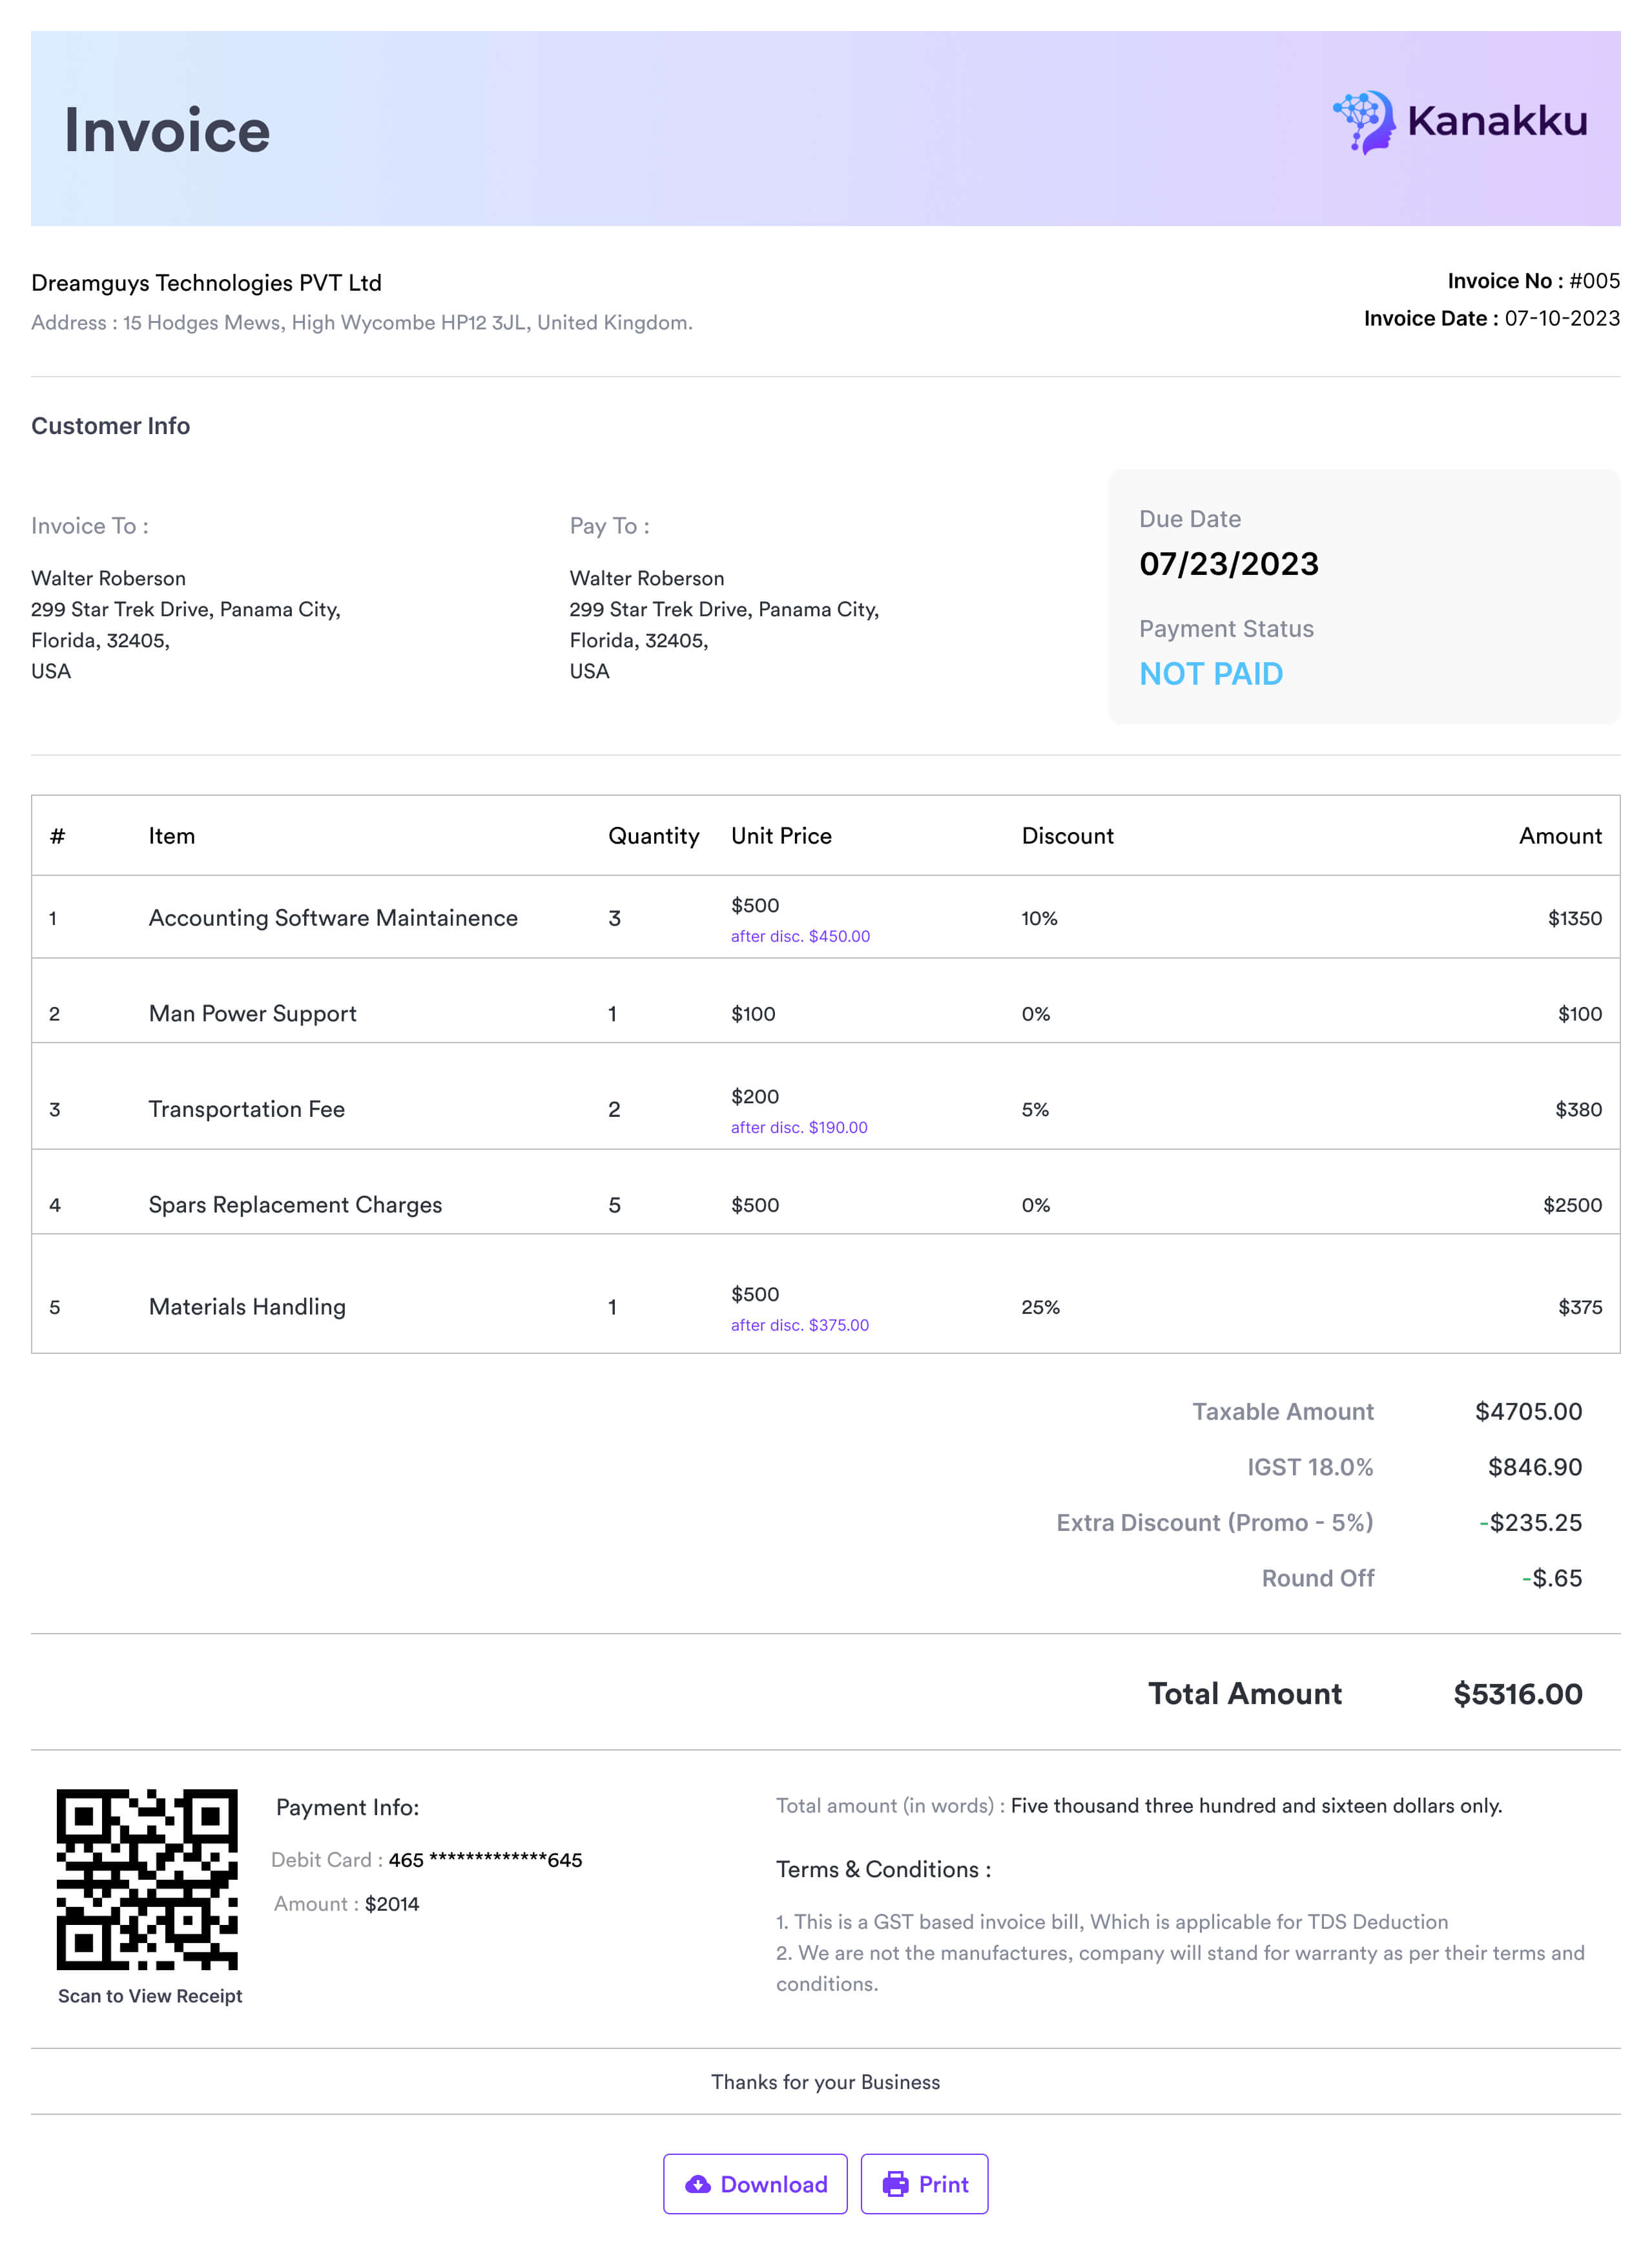Image resolution: width=1652 pixels, height=2246 pixels.
Task: Click the Print button
Action: (x=924, y=2184)
